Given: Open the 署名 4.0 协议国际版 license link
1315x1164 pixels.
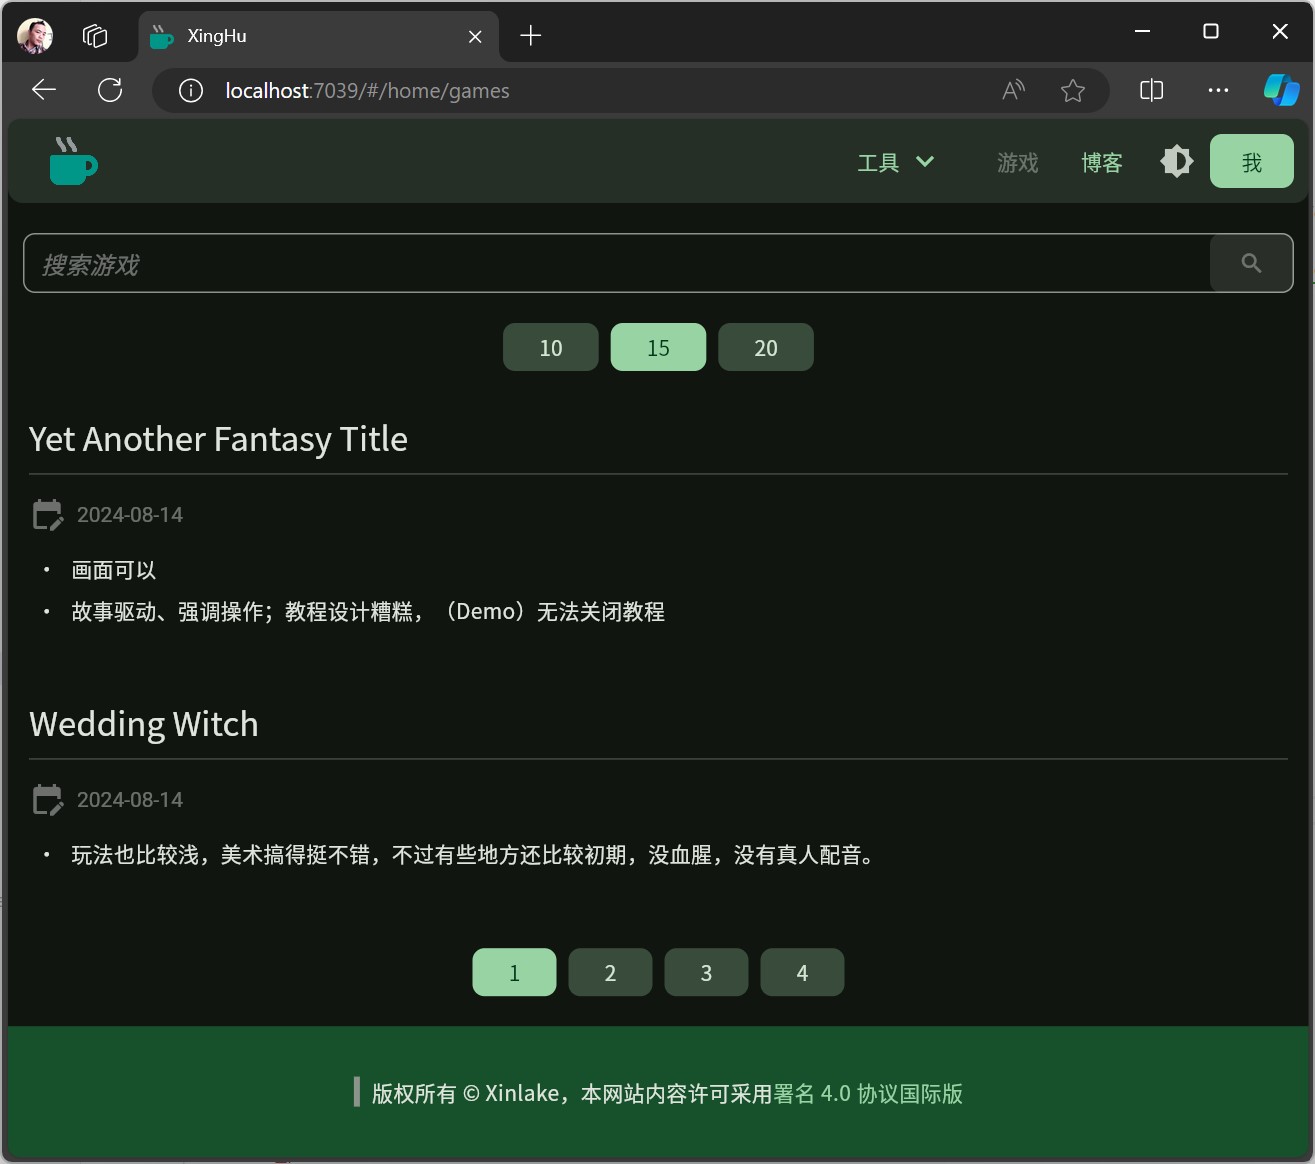Looking at the screenshot, I should (868, 1093).
